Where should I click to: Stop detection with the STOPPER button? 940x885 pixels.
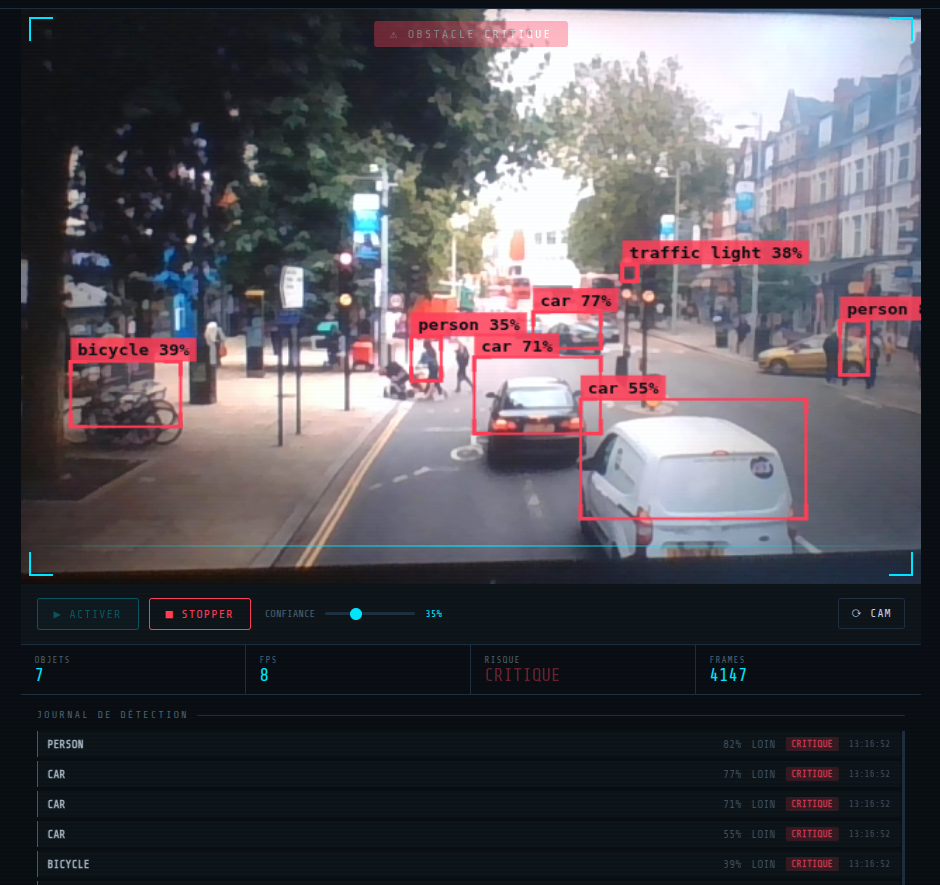click(x=200, y=614)
